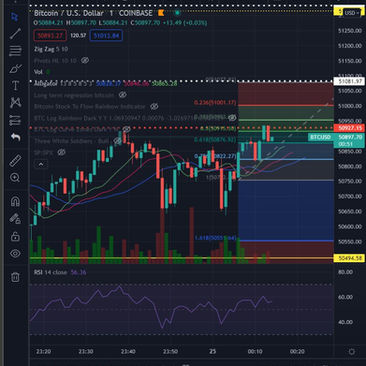Click the RSI 60.00 scale value
Viewport: 366px width, 366px height.
coord(346,297)
